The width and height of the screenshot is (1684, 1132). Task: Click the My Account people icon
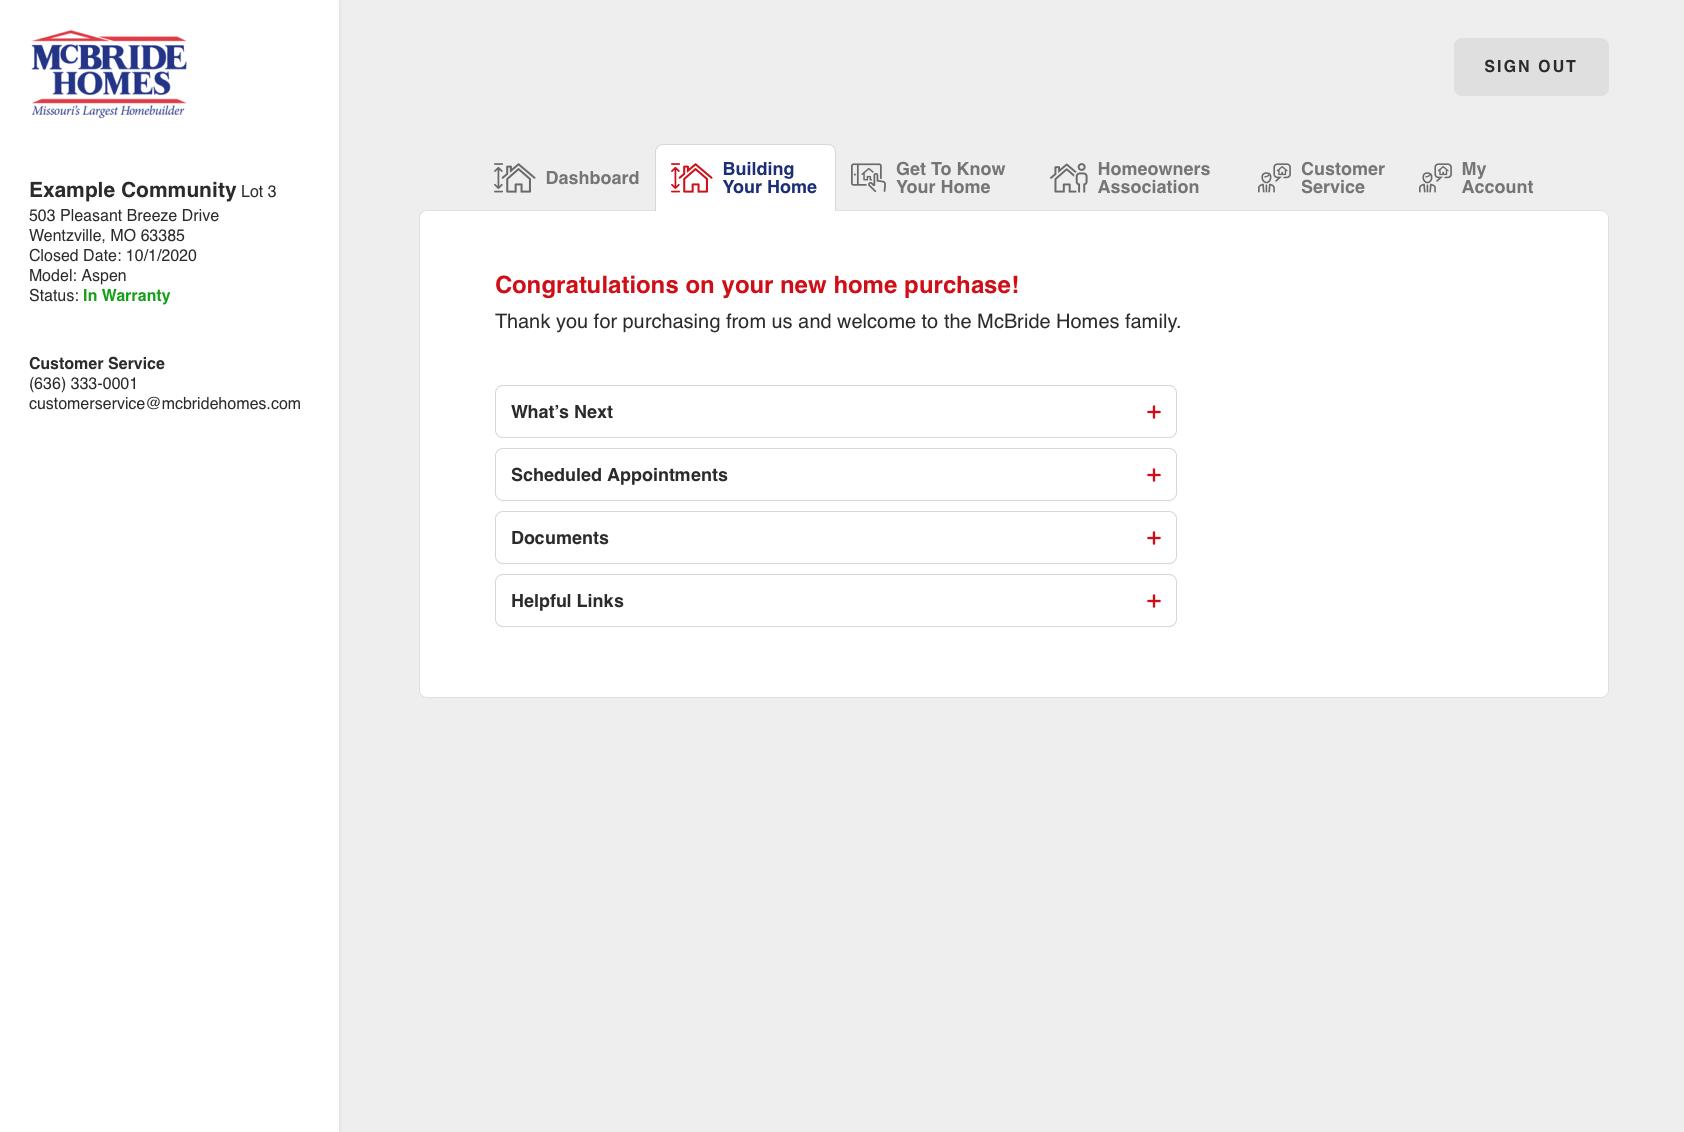pyautogui.click(x=1435, y=178)
